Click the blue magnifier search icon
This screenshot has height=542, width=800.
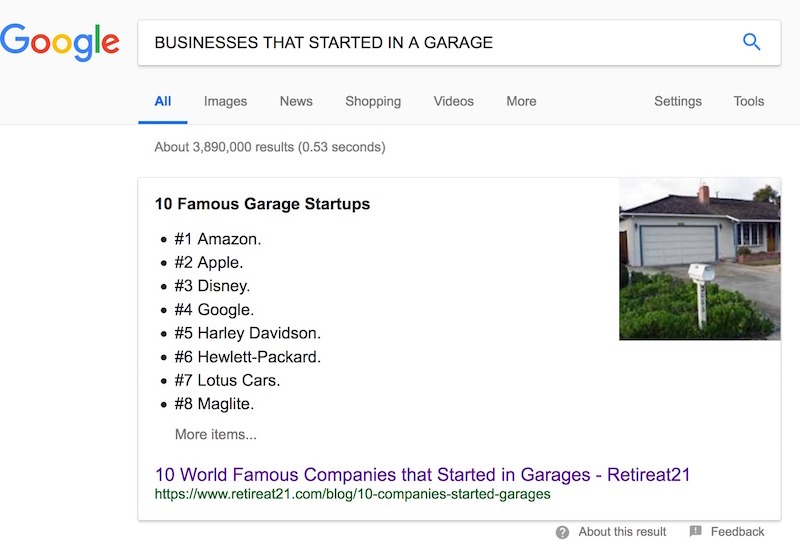tap(752, 42)
